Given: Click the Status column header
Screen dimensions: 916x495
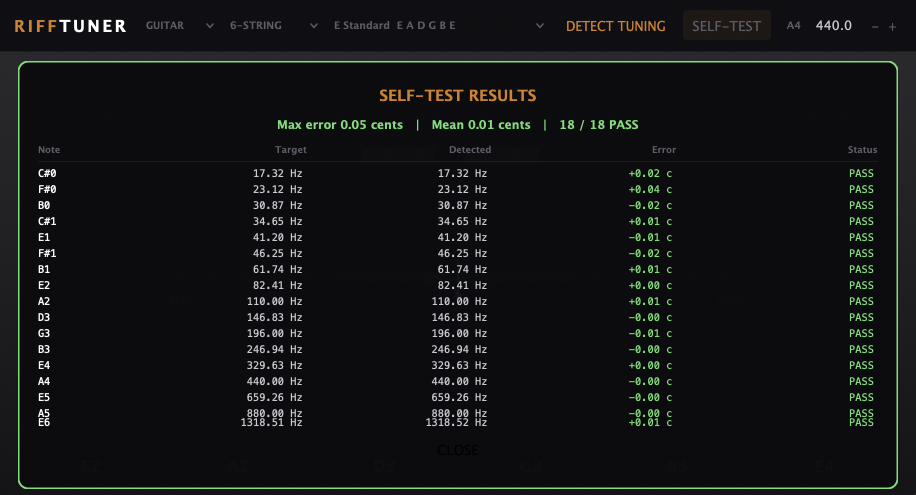Looking at the screenshot, I should click(x=862, y=150).
